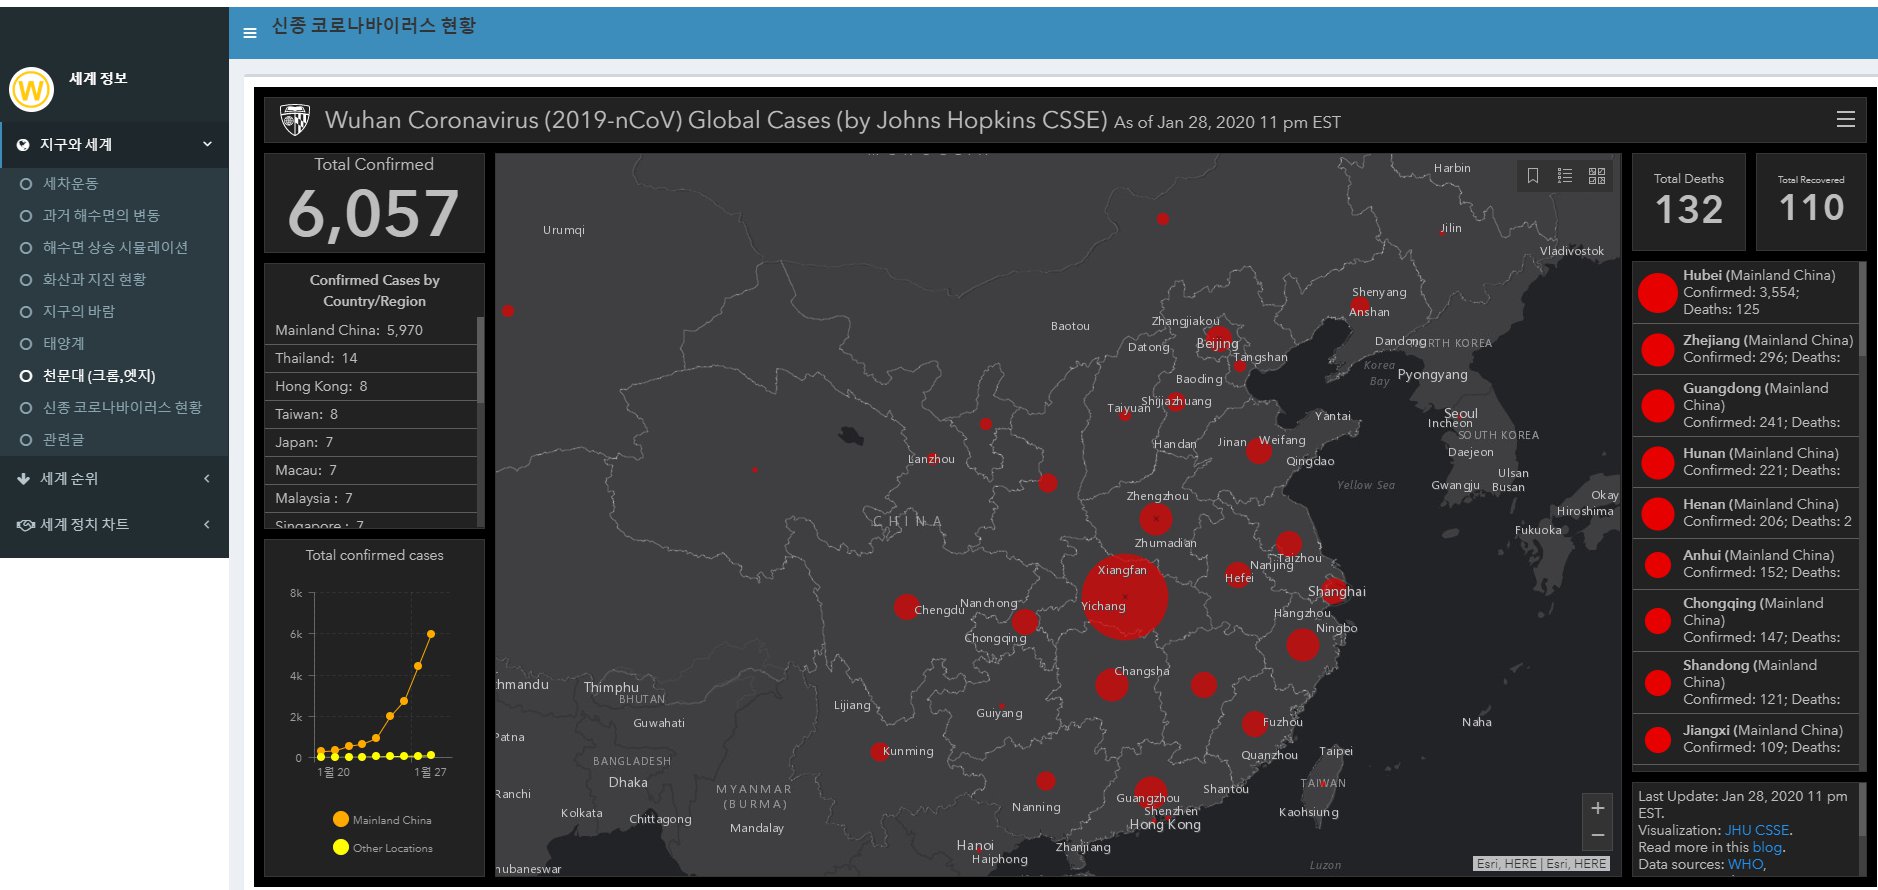Viewport: 1878px width, 890px height.
Task: Click the red circle next to Zhejiang in the list
Action: tap(1657, 349)
